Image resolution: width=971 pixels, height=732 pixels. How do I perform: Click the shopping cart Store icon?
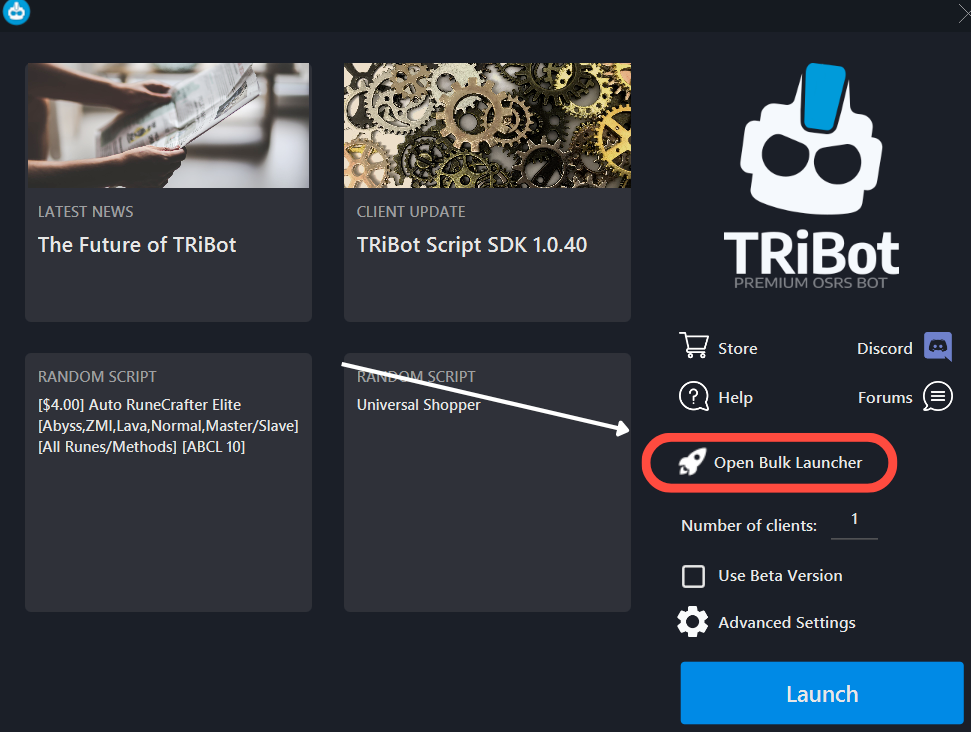pos(694,346)
